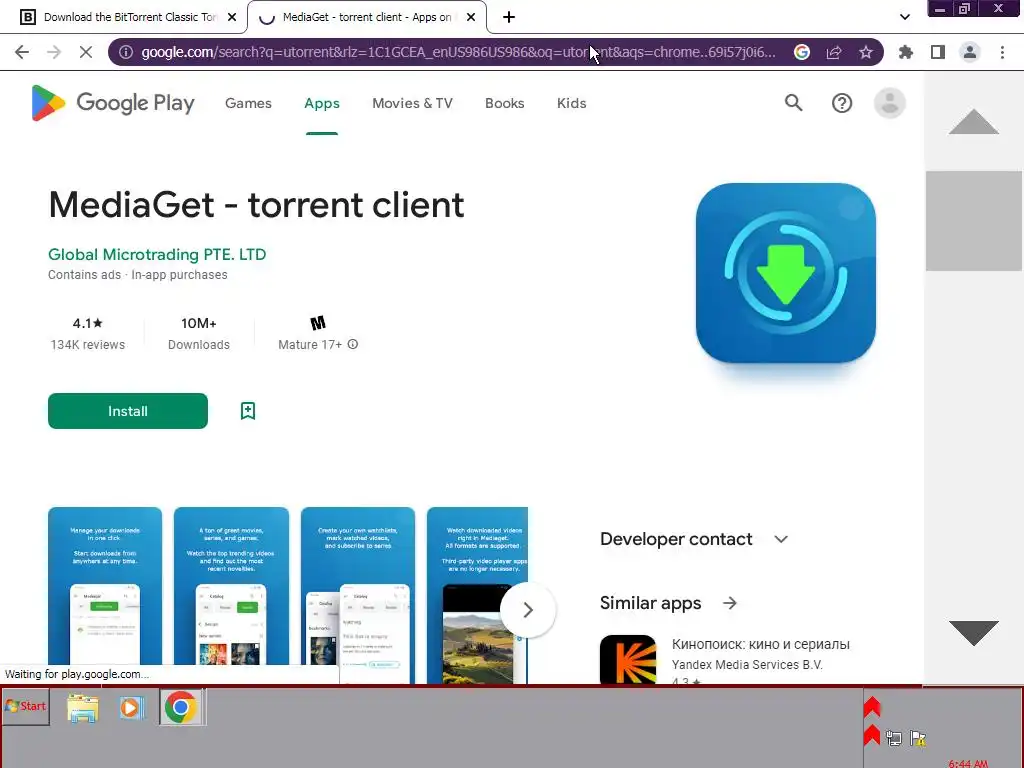1024x768 pixels.
Task: Click Chrome taskbar icon
Action: pos(181,708)
